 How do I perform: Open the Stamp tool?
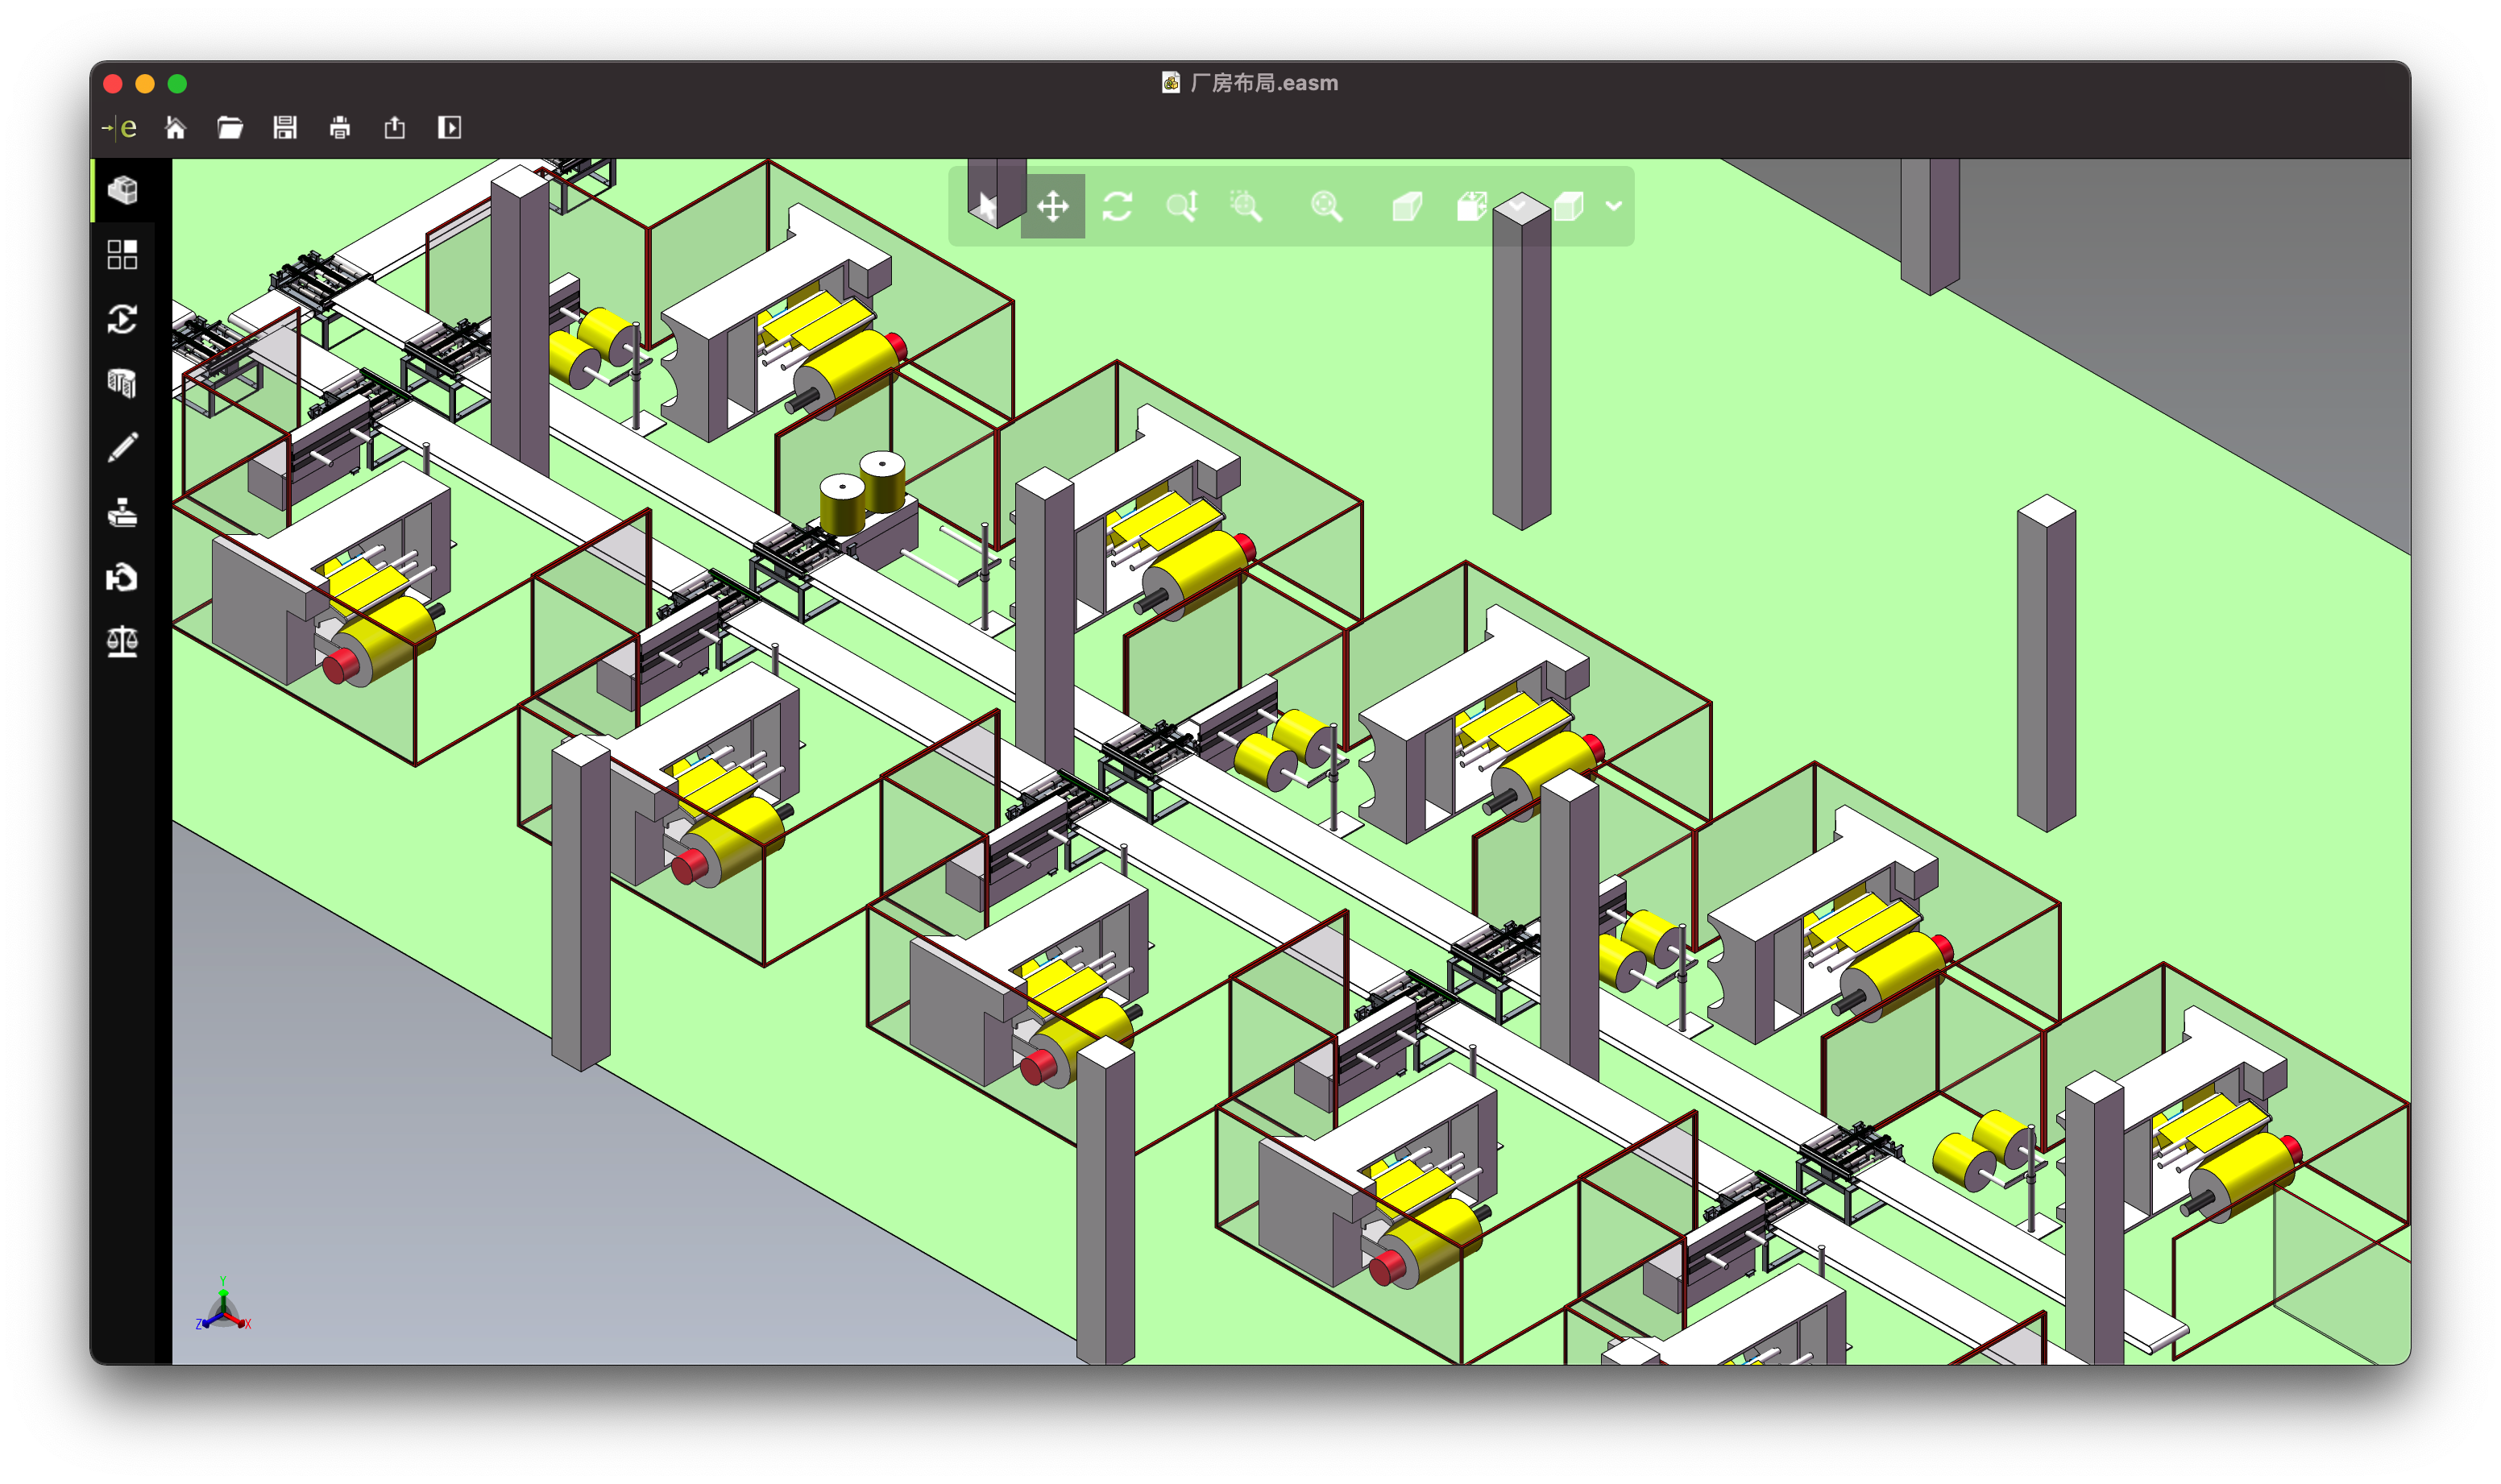pyautogui.click(x=122, y=513)
